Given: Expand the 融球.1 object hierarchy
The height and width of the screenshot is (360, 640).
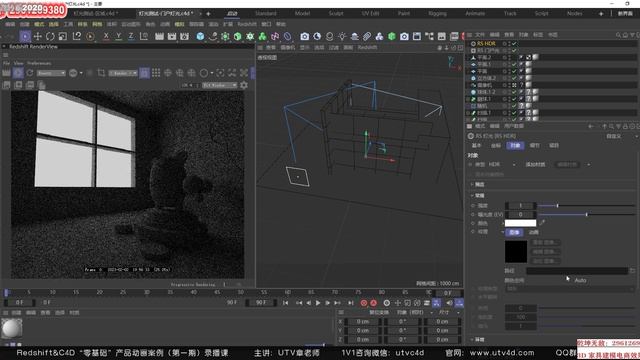Looking at the screenshot, I should click(x=469, y=99).
